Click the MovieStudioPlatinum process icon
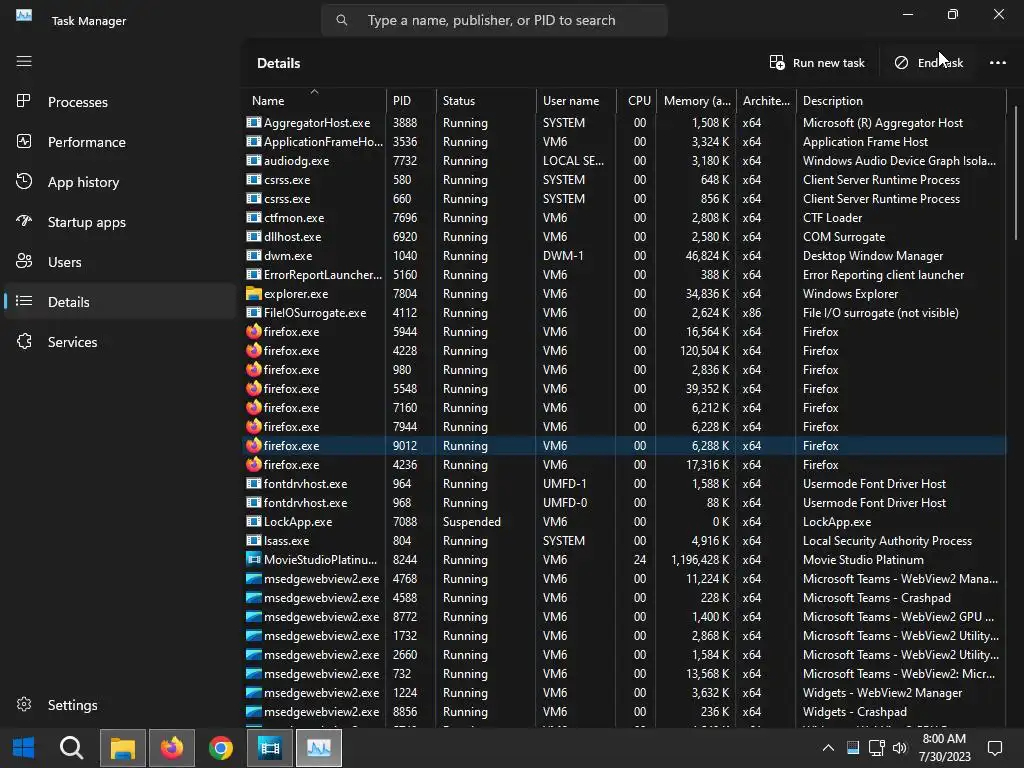 [x=253, y=560]
